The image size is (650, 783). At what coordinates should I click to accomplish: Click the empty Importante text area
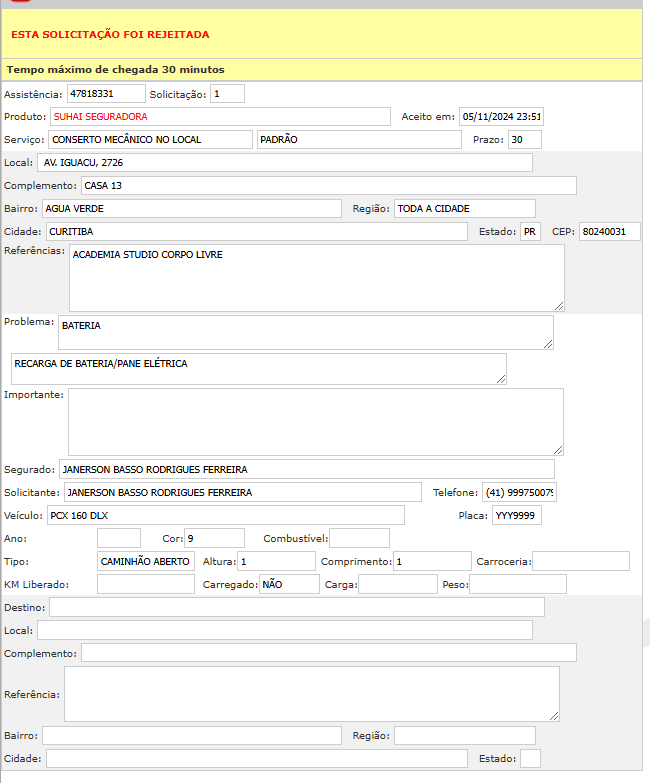(315, 422)
